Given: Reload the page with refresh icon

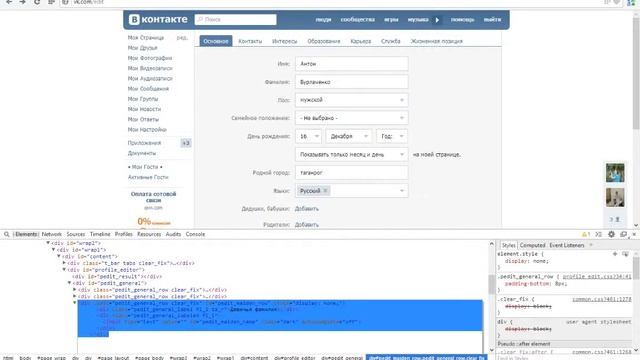Looking at the screenshot, I should [37, 2].
